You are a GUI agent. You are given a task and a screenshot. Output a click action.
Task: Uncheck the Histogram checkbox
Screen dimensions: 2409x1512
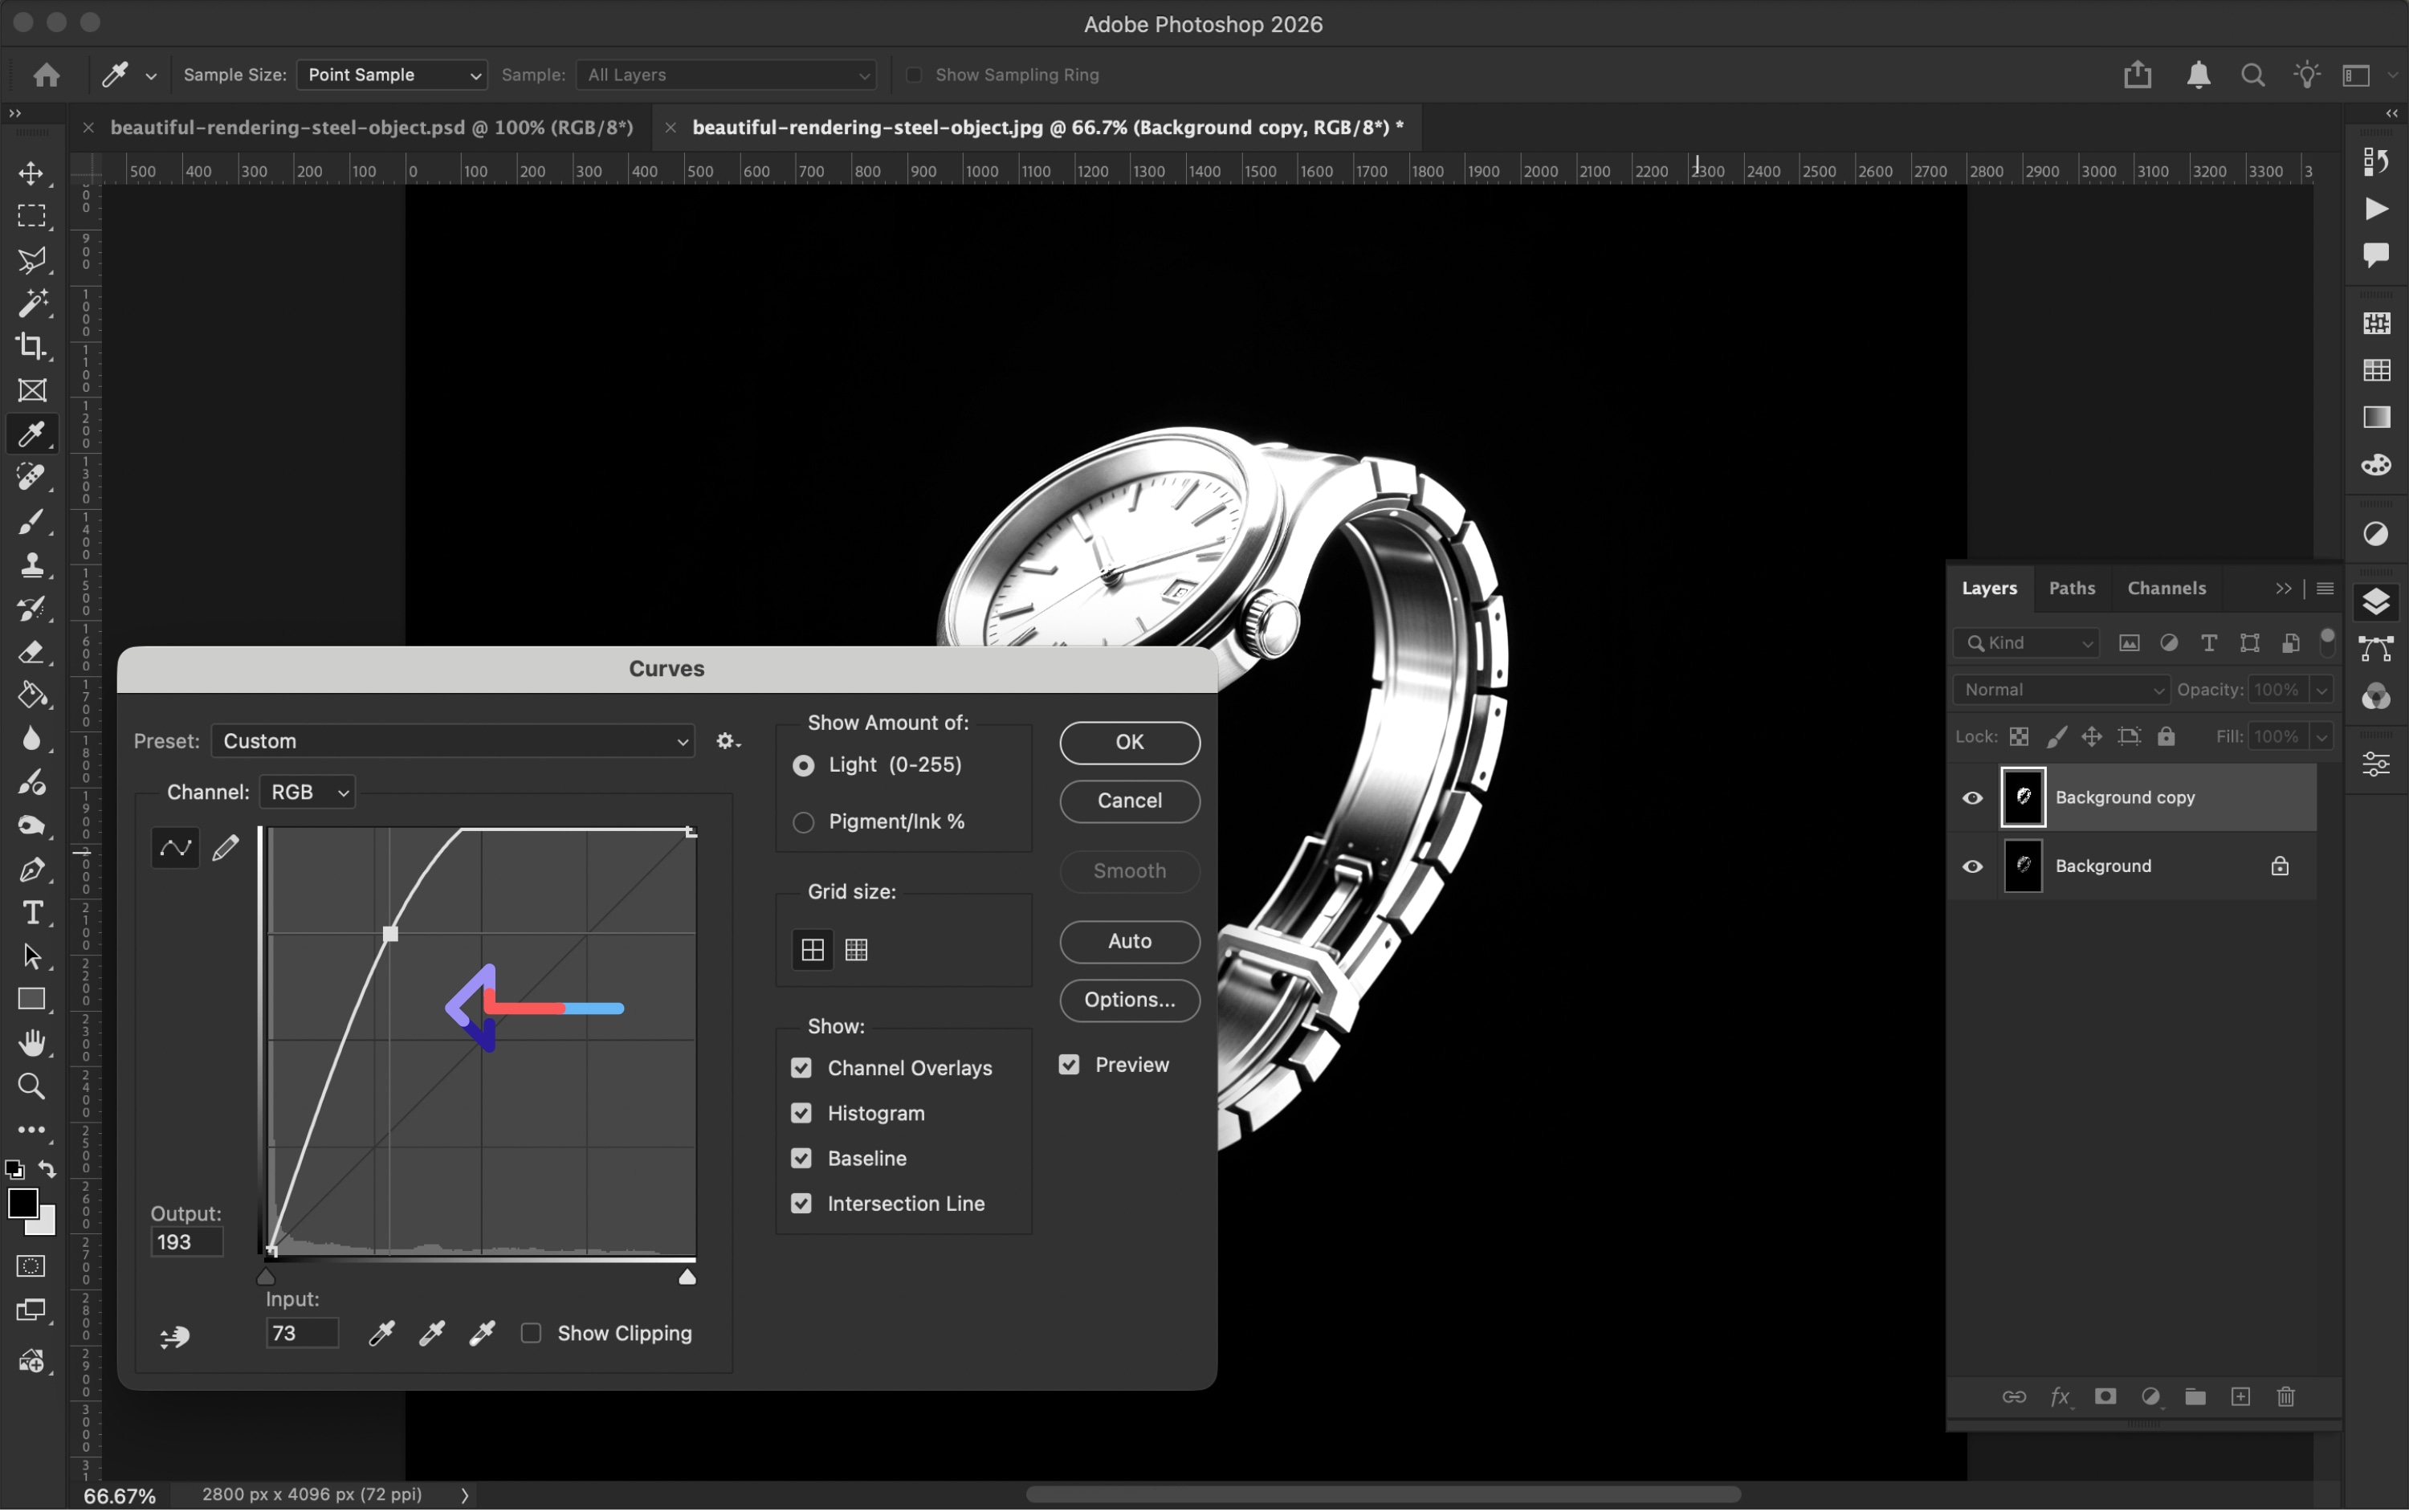[x=801, y=1113]
